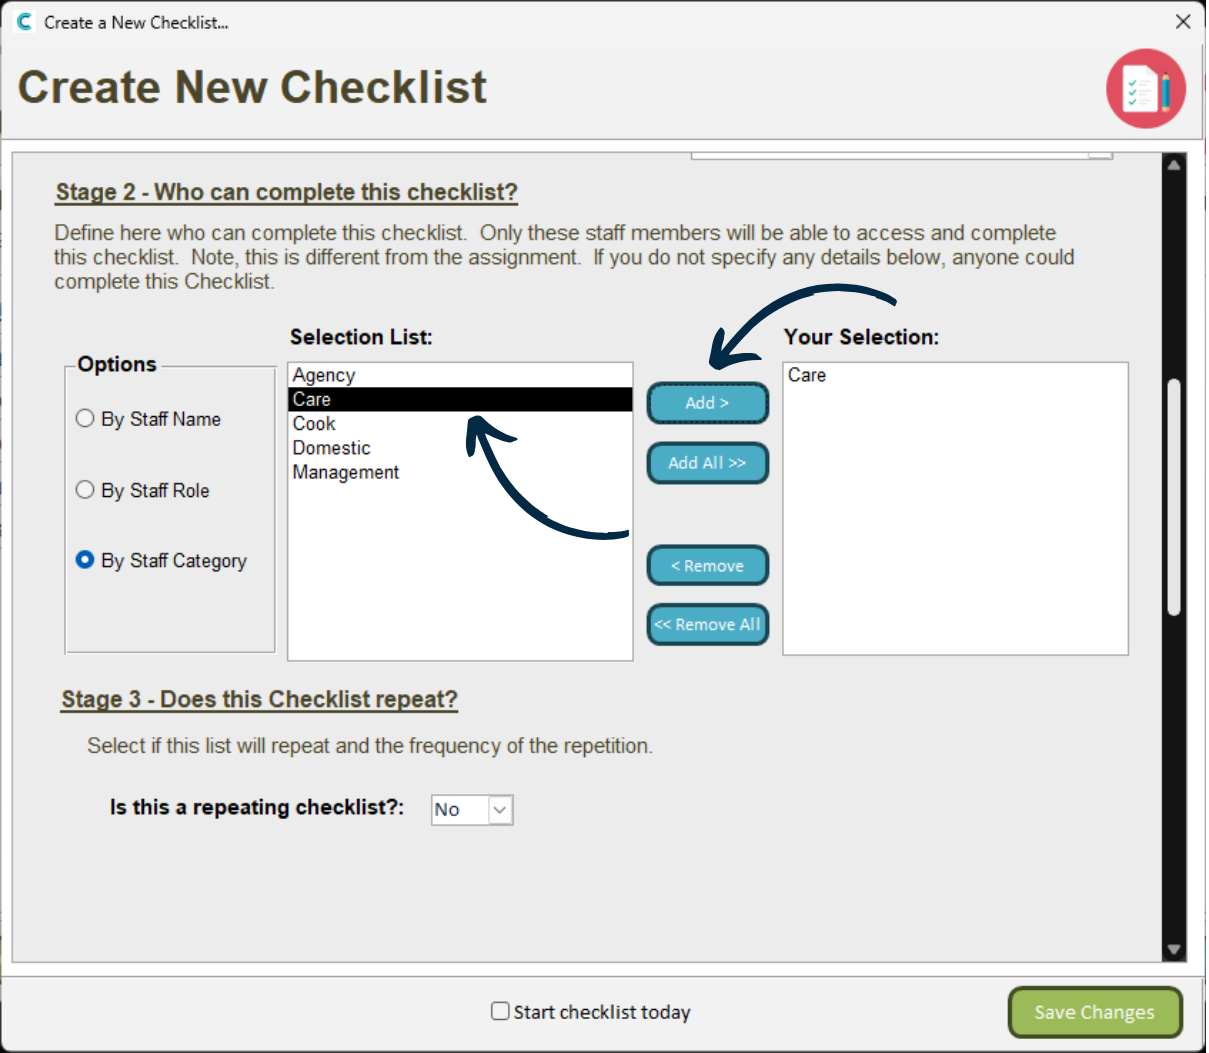1209x1053 pixels.
Task: Select the By Staff Role option
Action: point(86,490)
